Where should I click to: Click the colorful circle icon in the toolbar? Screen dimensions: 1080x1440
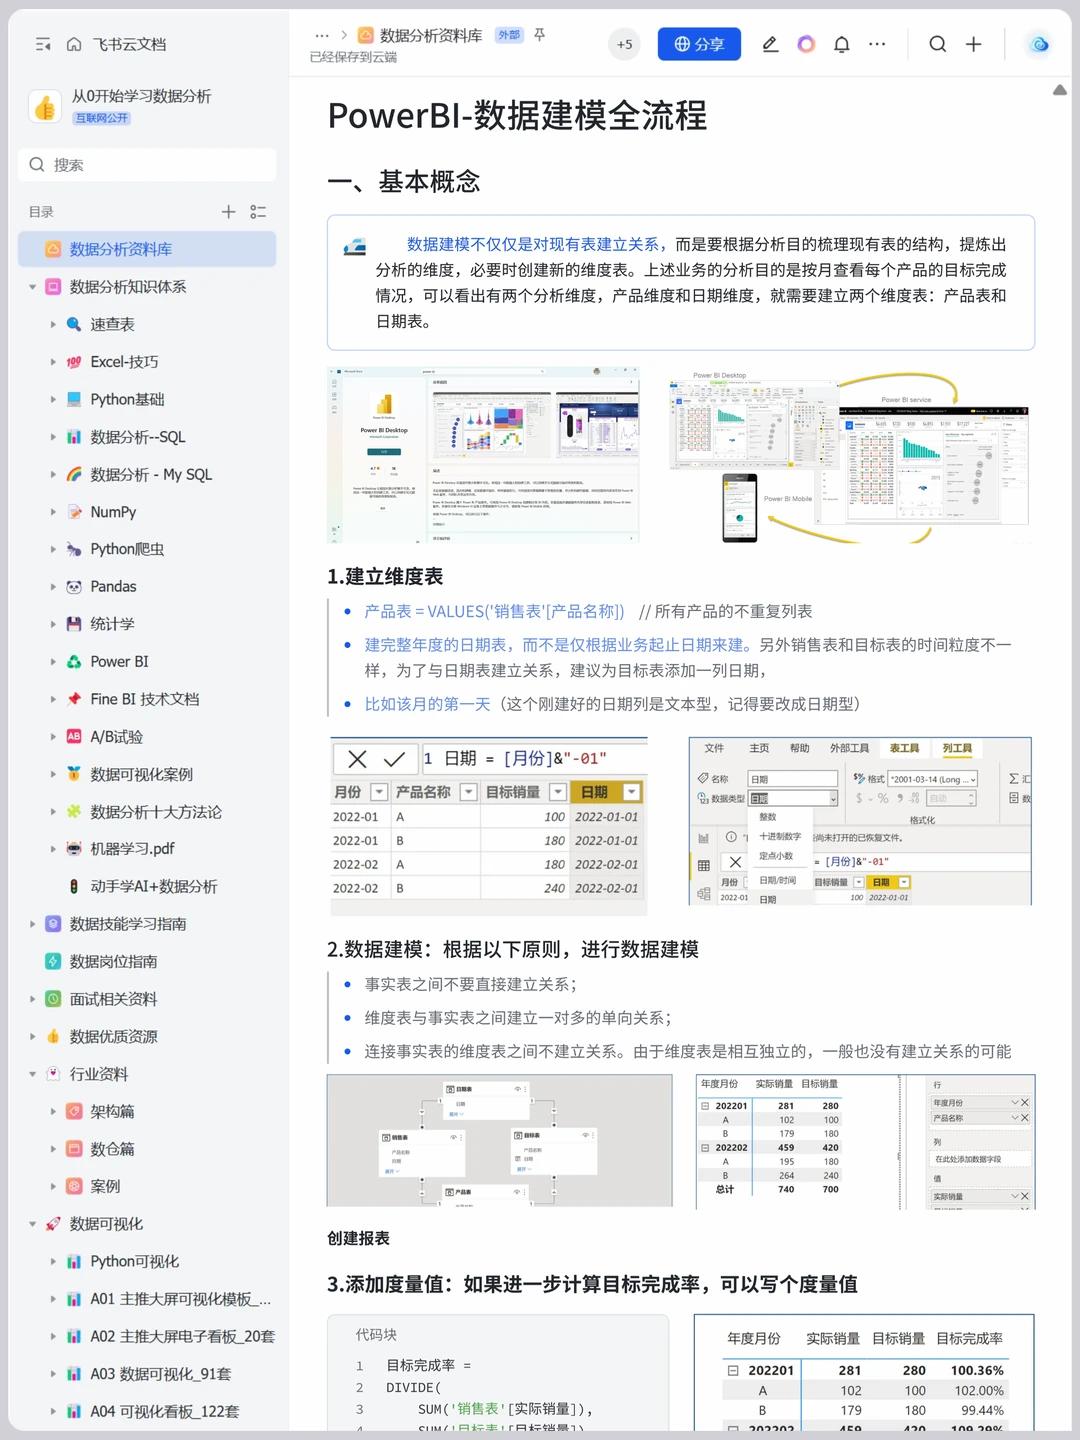point(806,44)
